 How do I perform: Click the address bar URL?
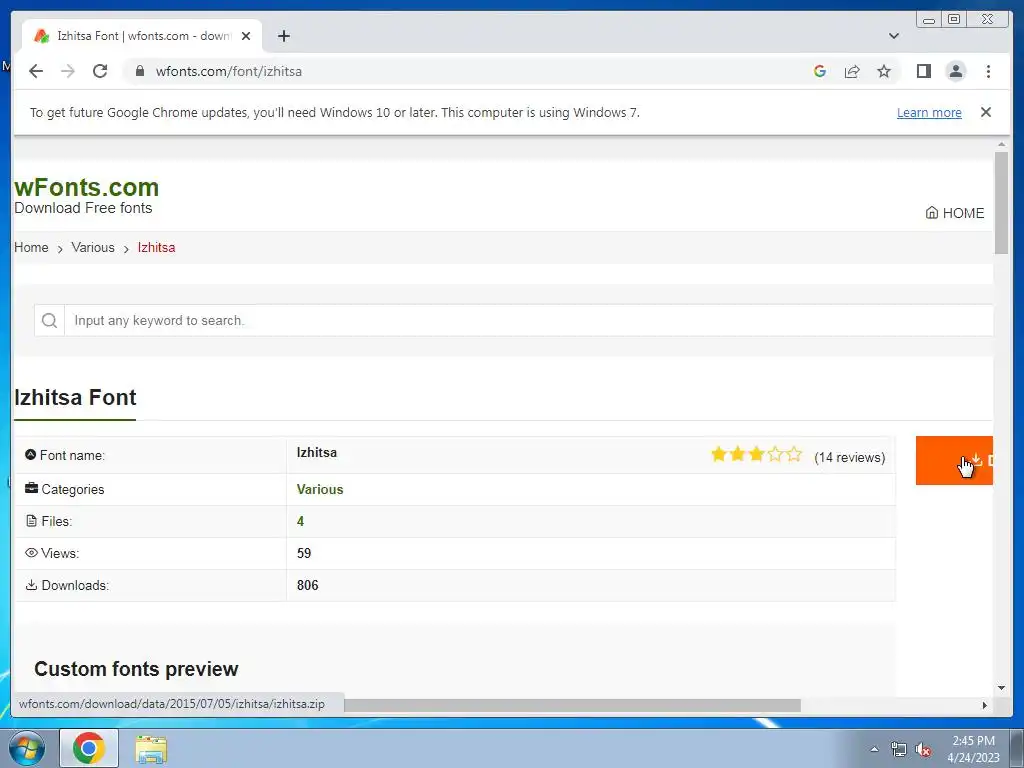(x=229, y=71)
